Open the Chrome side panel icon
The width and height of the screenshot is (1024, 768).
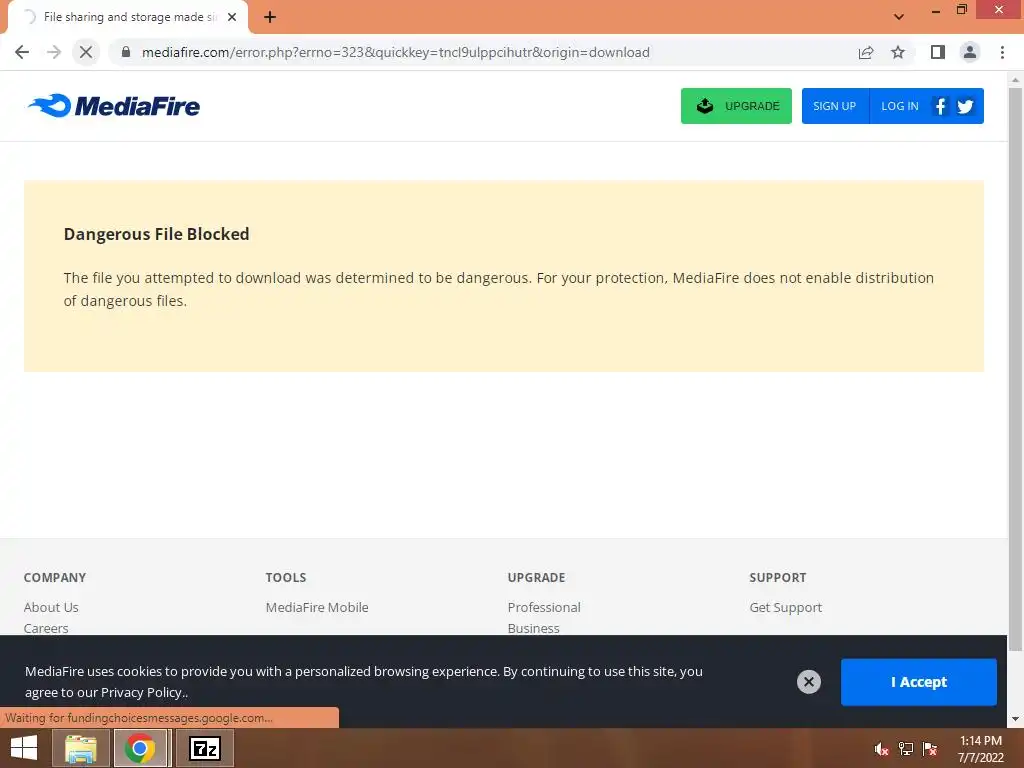(x=938, y=52)
